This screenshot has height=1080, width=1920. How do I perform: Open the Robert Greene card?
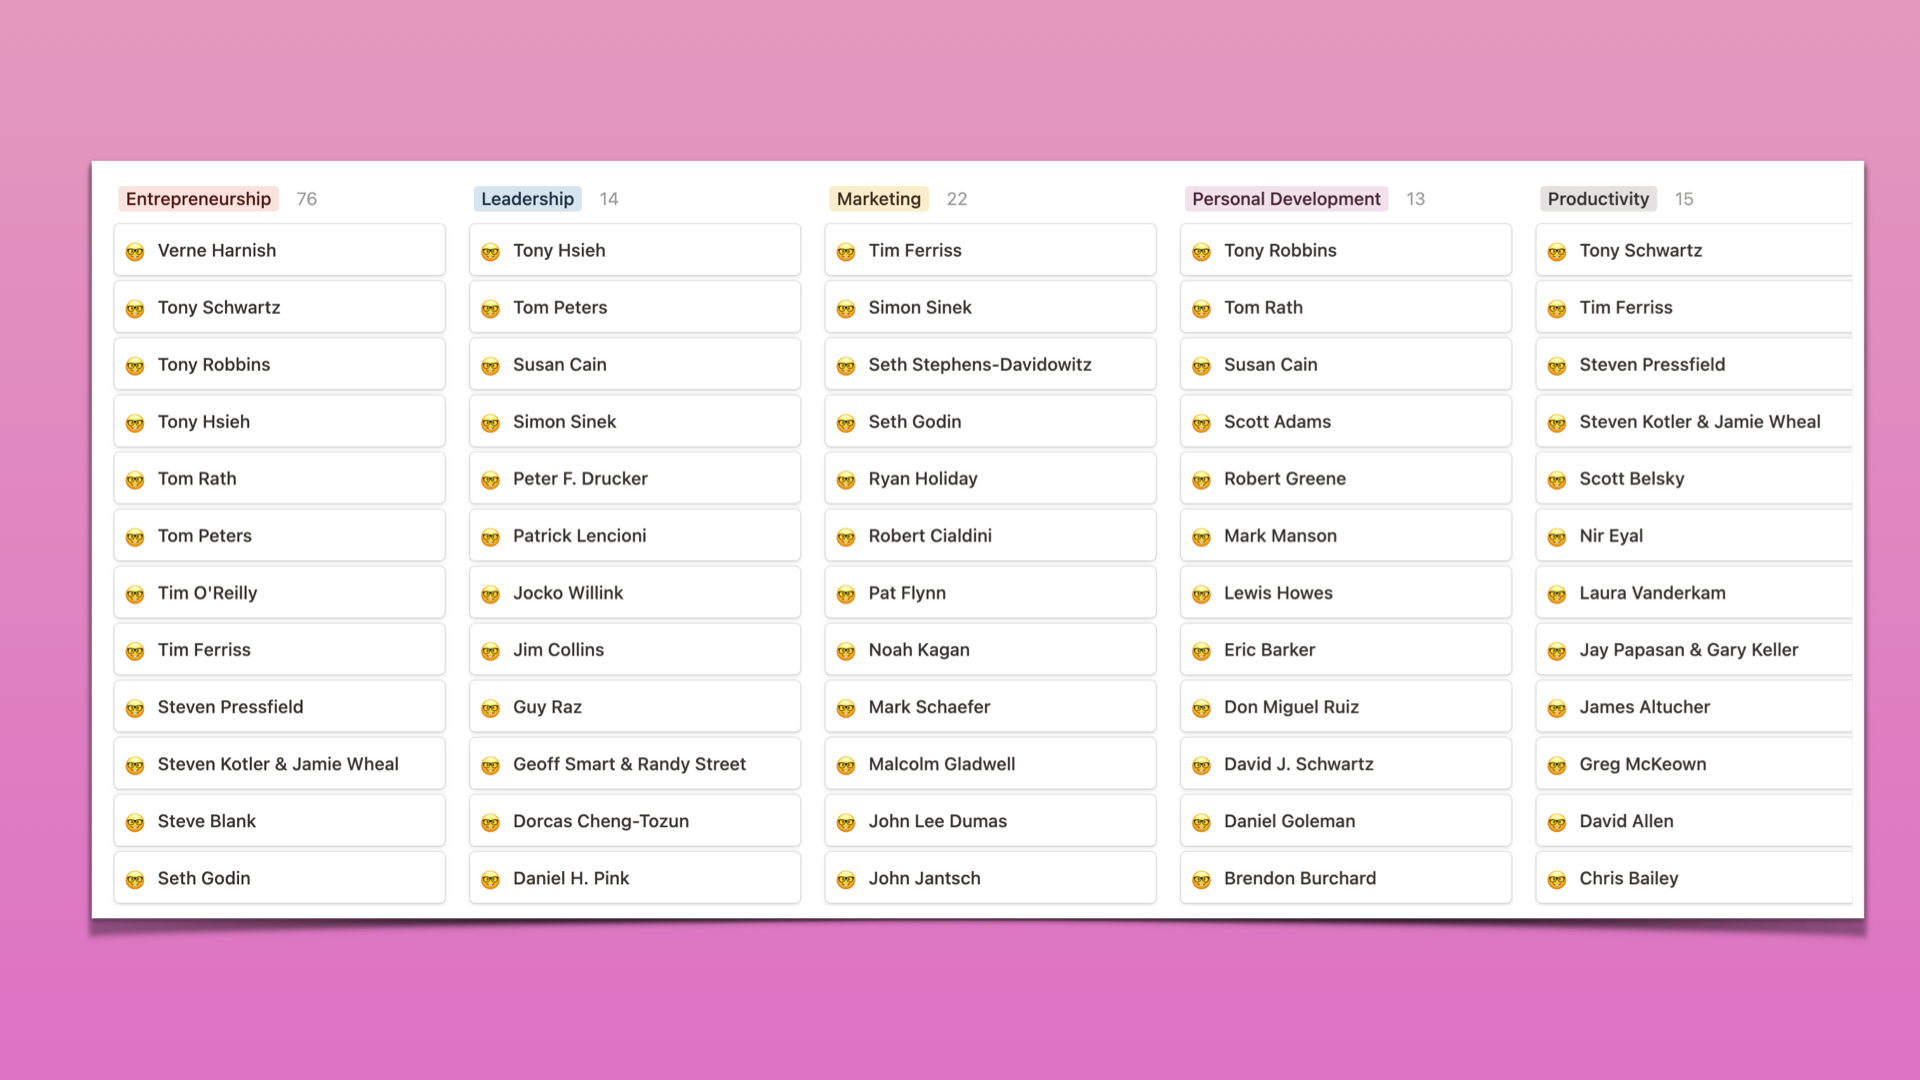pos(1346,478)
